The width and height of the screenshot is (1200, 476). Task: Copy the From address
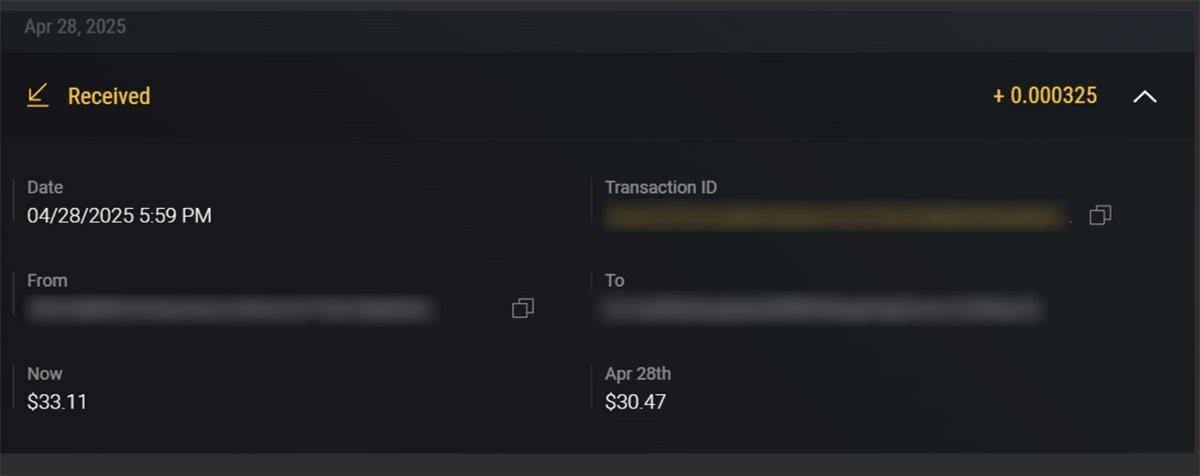pos(522,308)
